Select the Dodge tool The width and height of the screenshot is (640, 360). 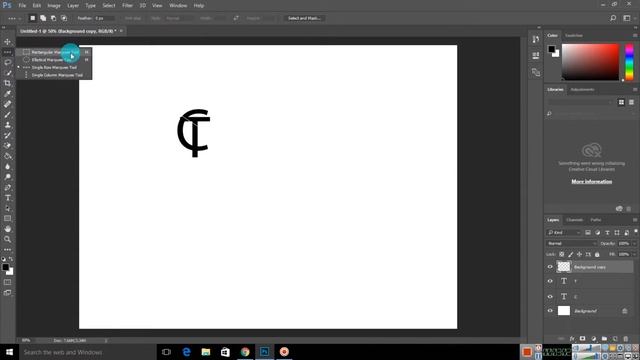7,177
